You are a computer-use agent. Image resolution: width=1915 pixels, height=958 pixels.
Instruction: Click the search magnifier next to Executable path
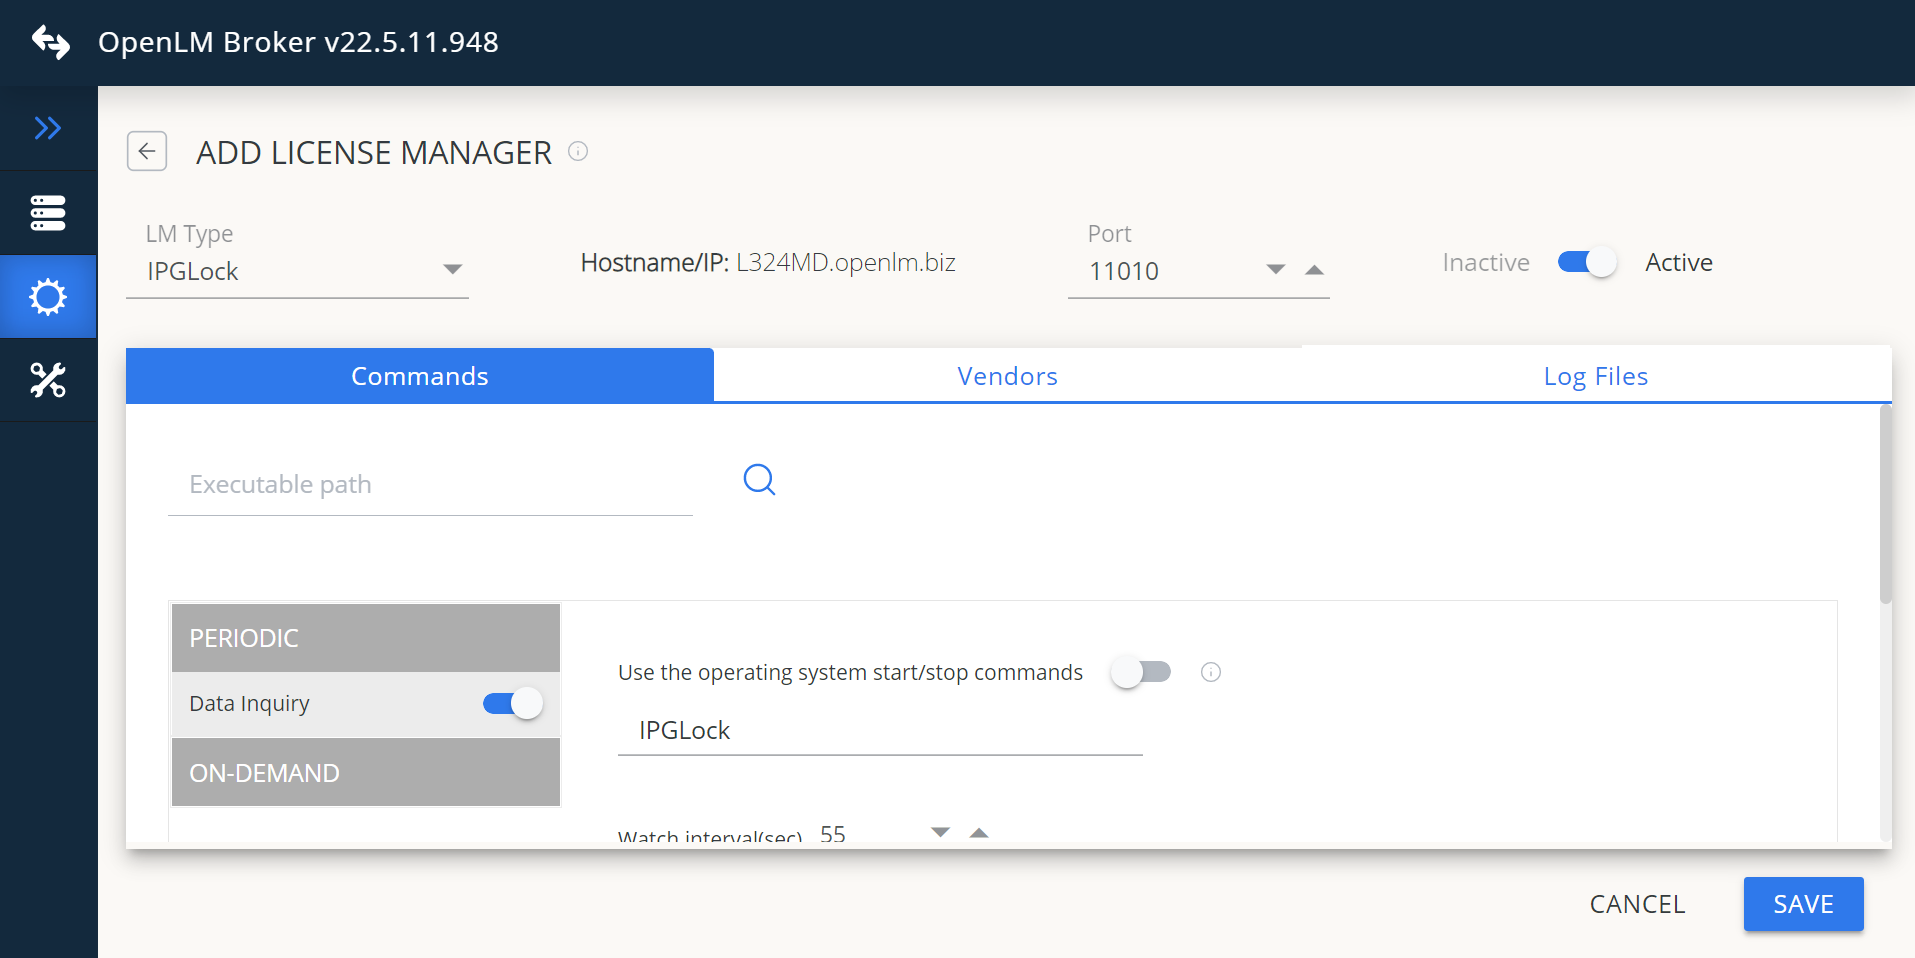tap(759, 480)
